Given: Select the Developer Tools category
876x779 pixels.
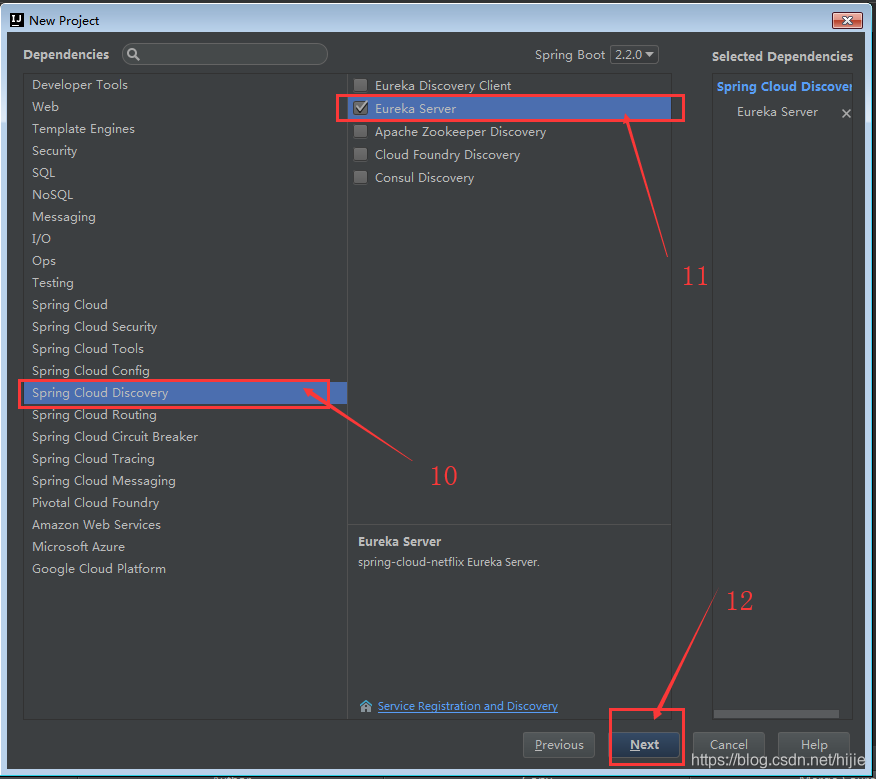Looking at the screenshot, I should point(185,84).
